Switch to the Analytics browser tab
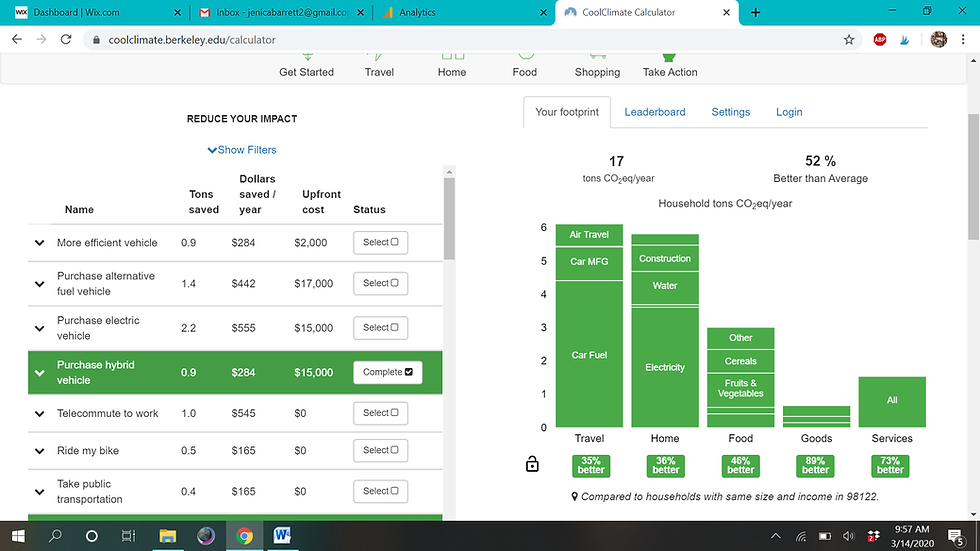 pyautogui.click(x=462, y=12)
